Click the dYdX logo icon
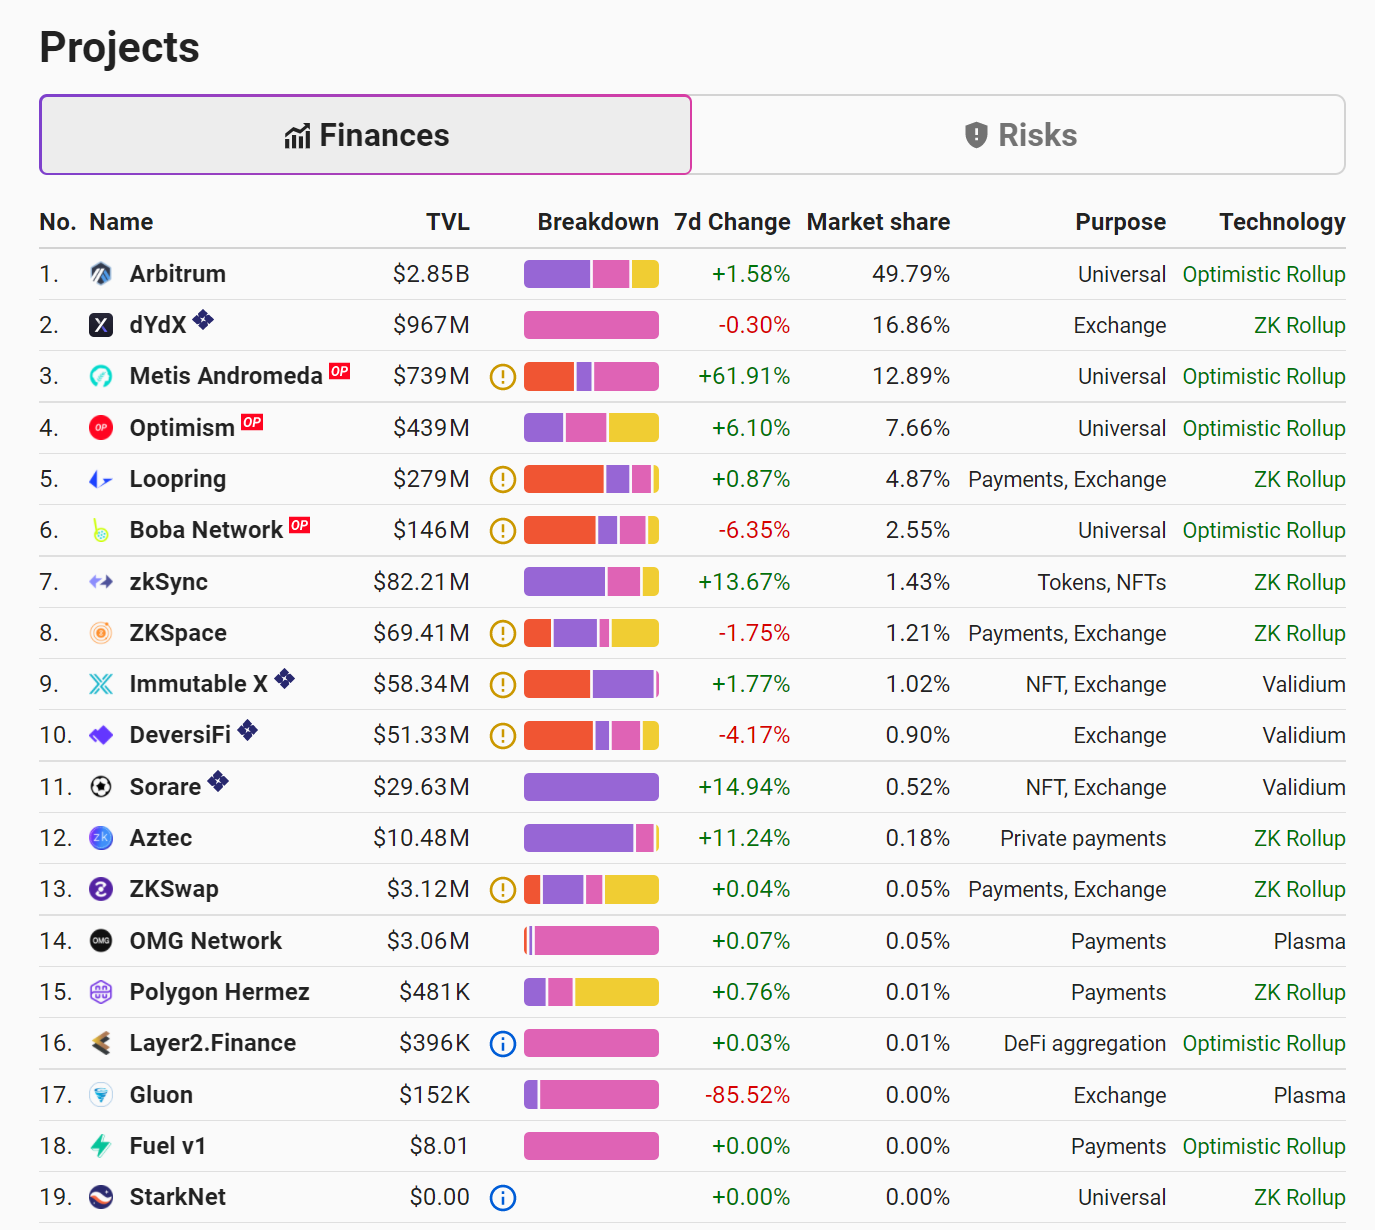The width and height of the screenshot is (1375, 1230). click(101, 325)
